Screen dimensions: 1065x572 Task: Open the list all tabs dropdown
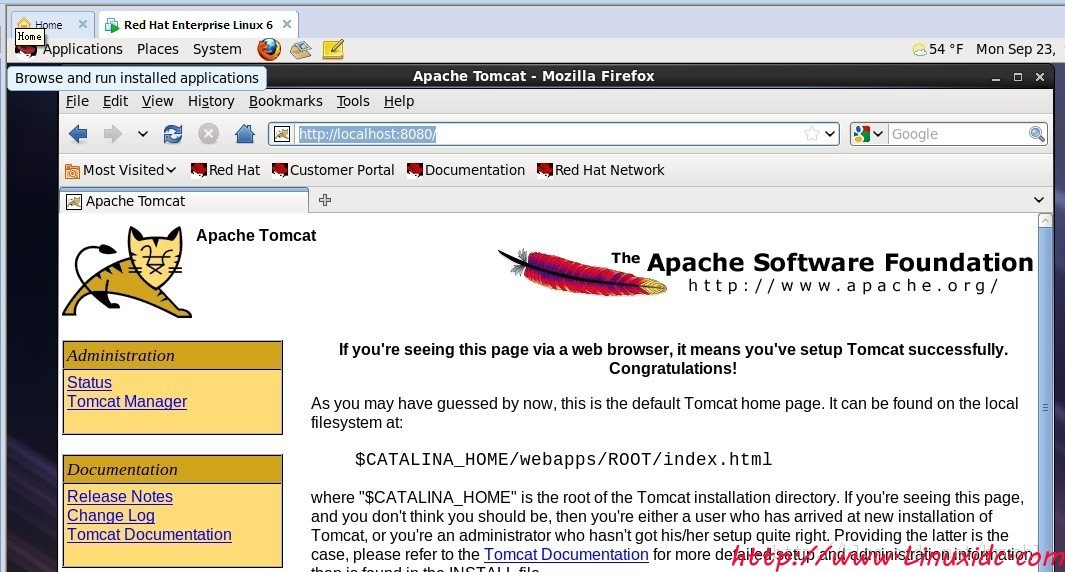coord(1039,200)
